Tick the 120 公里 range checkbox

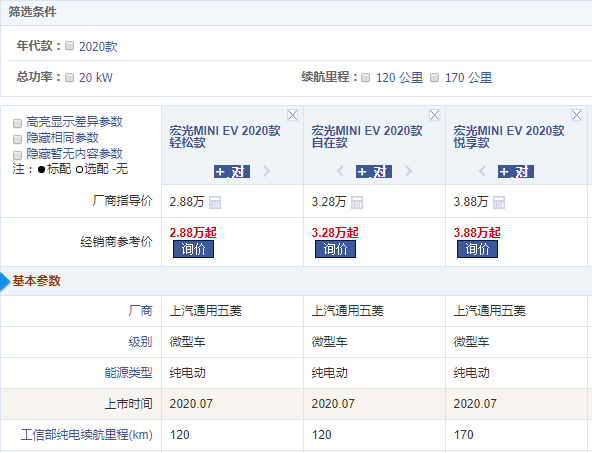(x=365, y=77)
